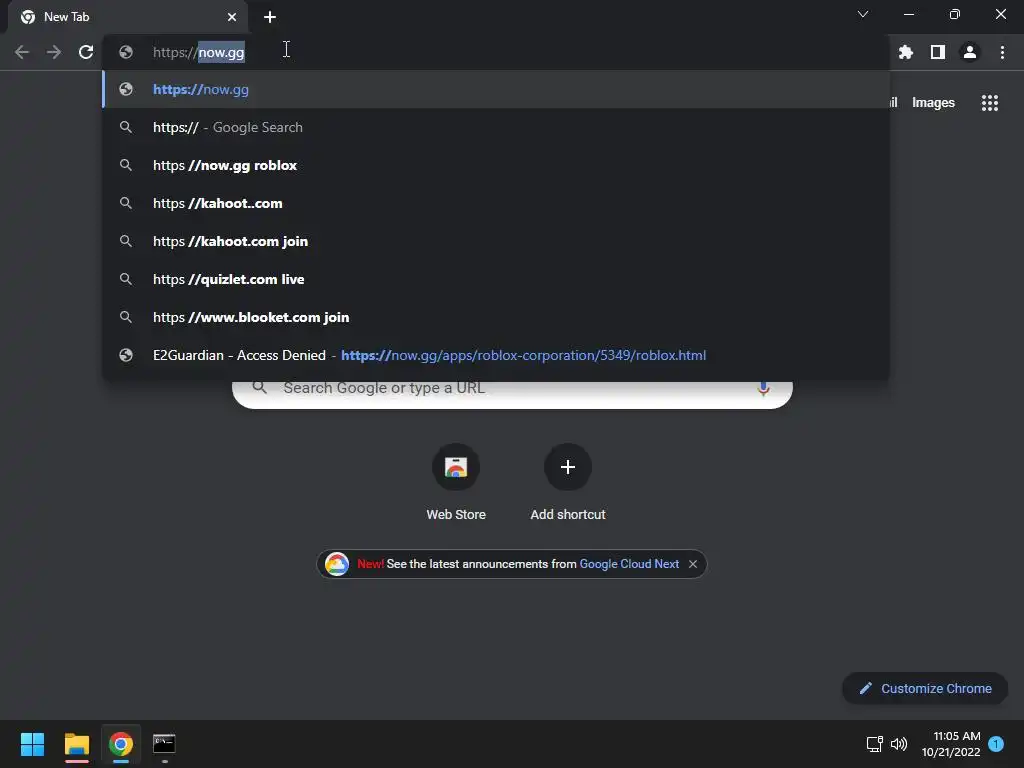The height and width of the screenshot is (768, 1024).
Task: Select the kahoot.com join suggestion
Action: 496,241
